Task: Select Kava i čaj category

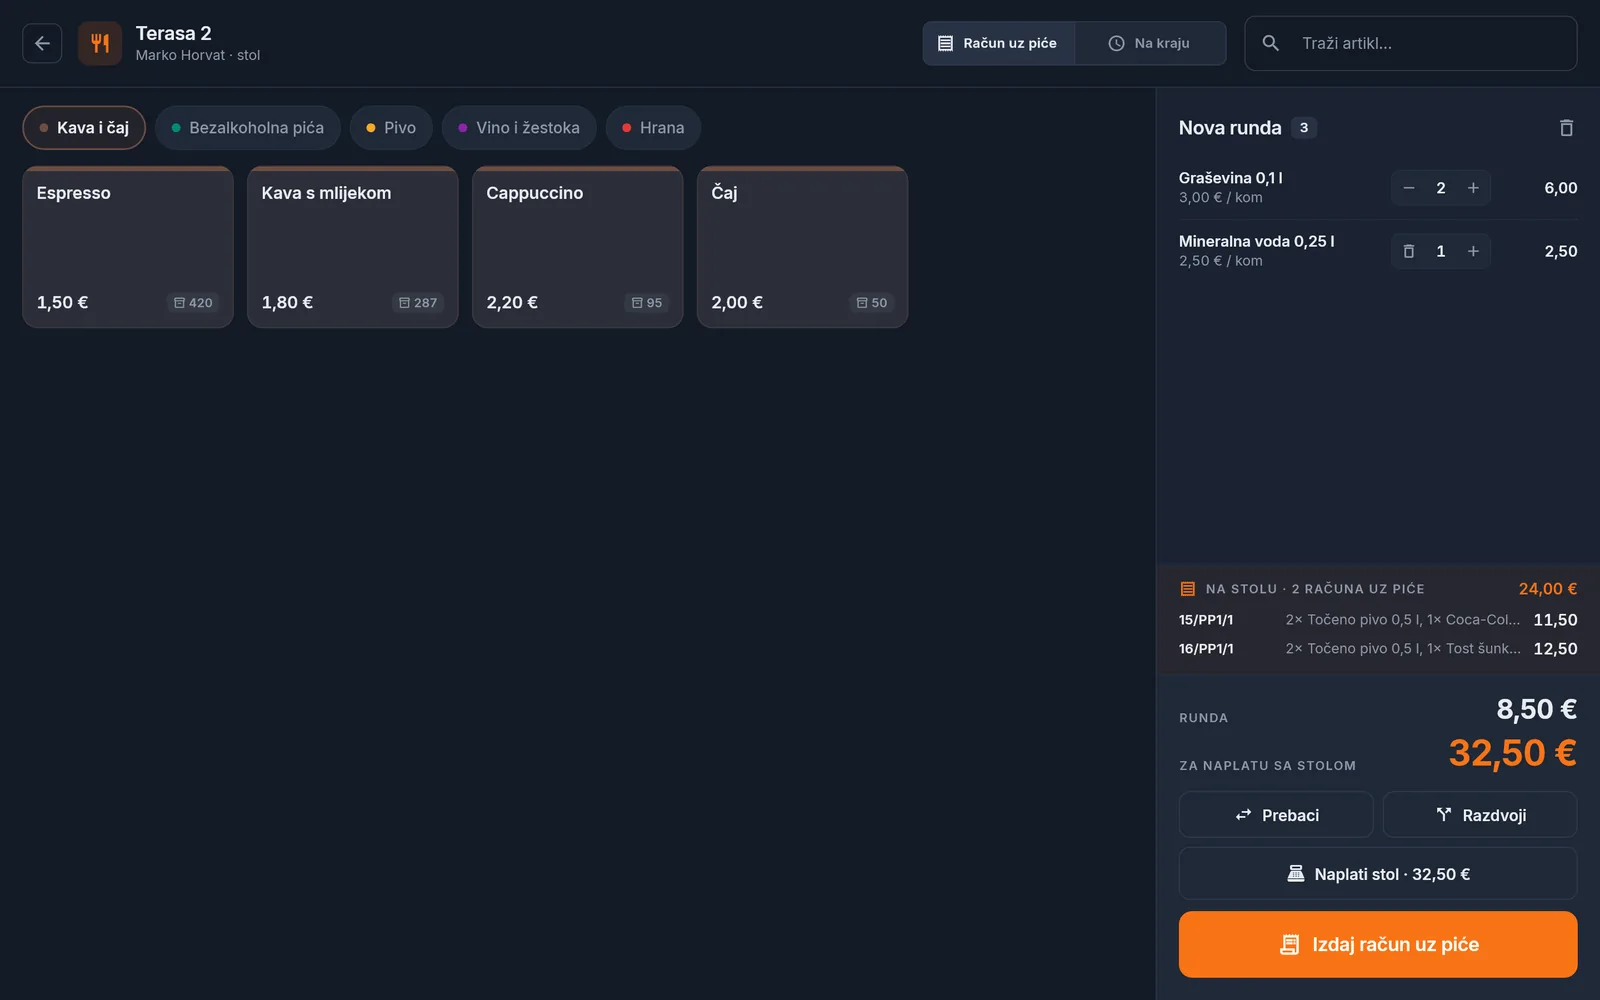Action: coord(84,128)
